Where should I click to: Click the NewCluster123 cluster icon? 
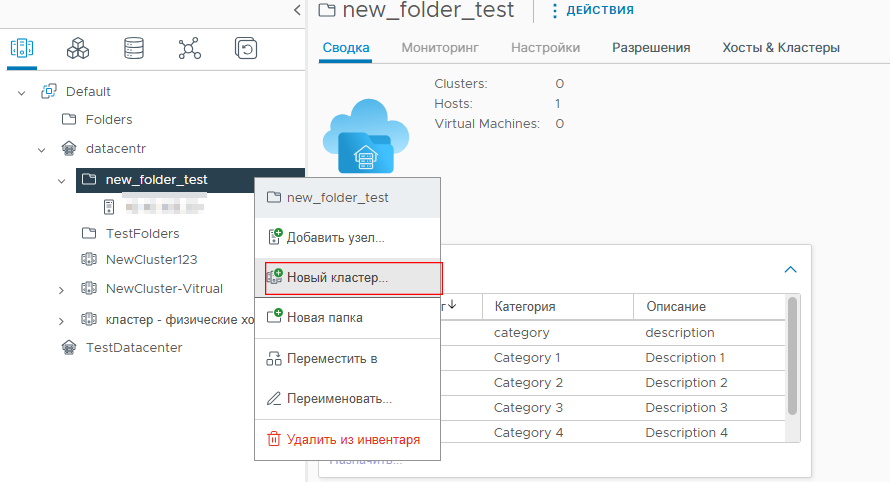tap(89, 259)
